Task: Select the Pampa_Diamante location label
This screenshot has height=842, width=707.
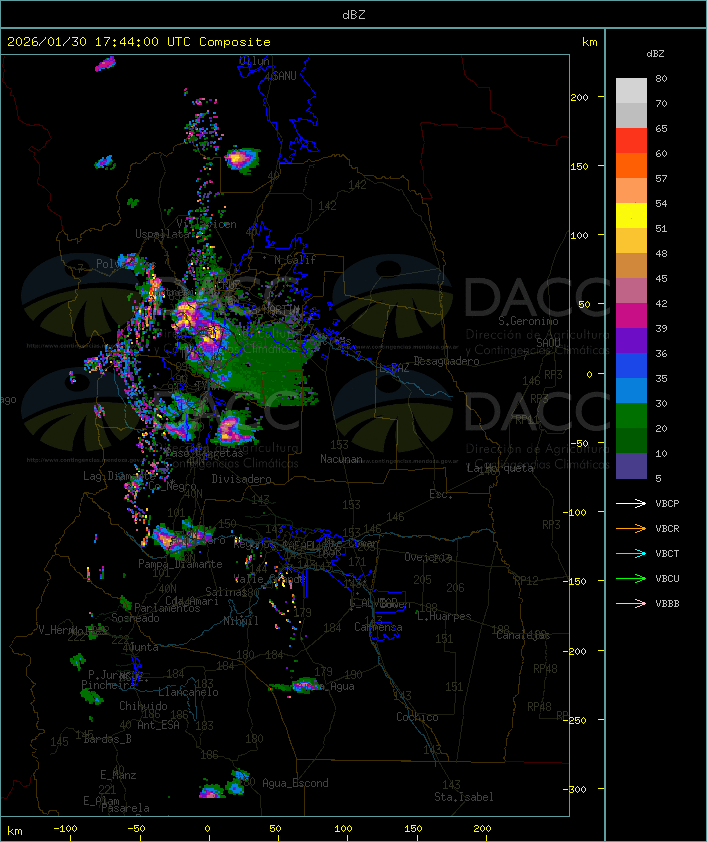Action: 173,564
